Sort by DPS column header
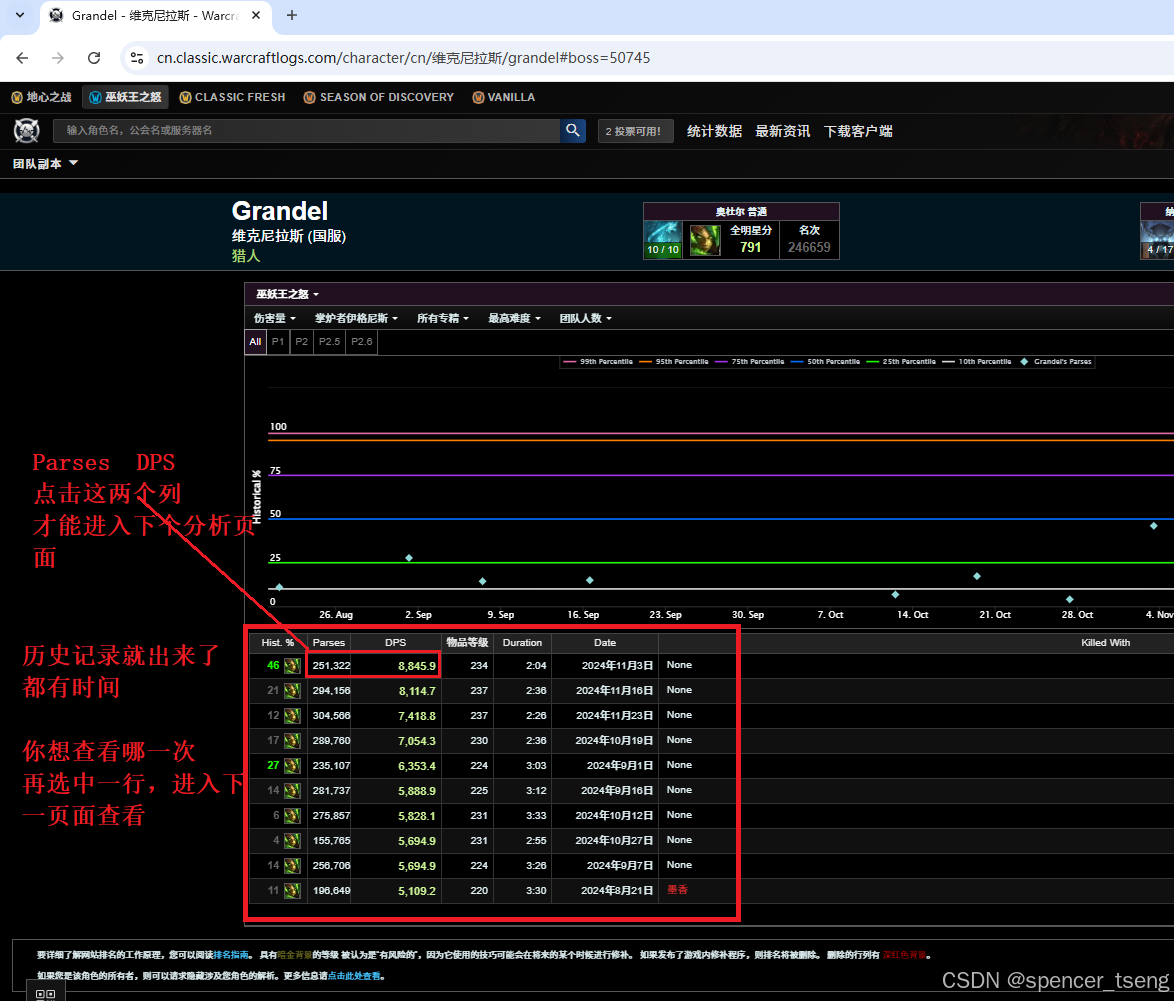Screen dimensions: 1174x1001 [x=395, y=642]
